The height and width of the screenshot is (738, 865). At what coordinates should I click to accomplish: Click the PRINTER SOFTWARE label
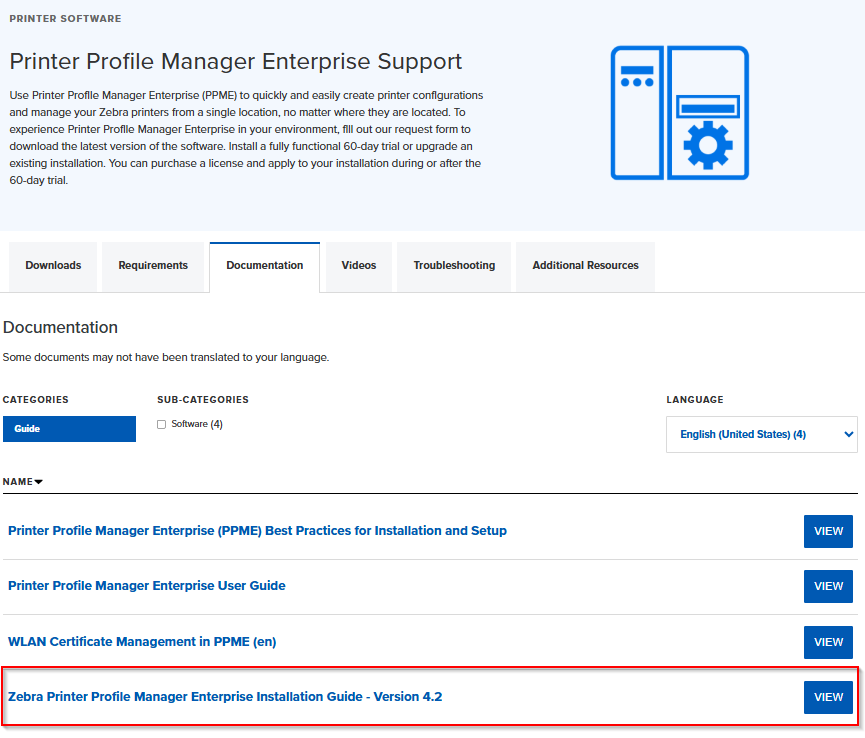[65, 19]
